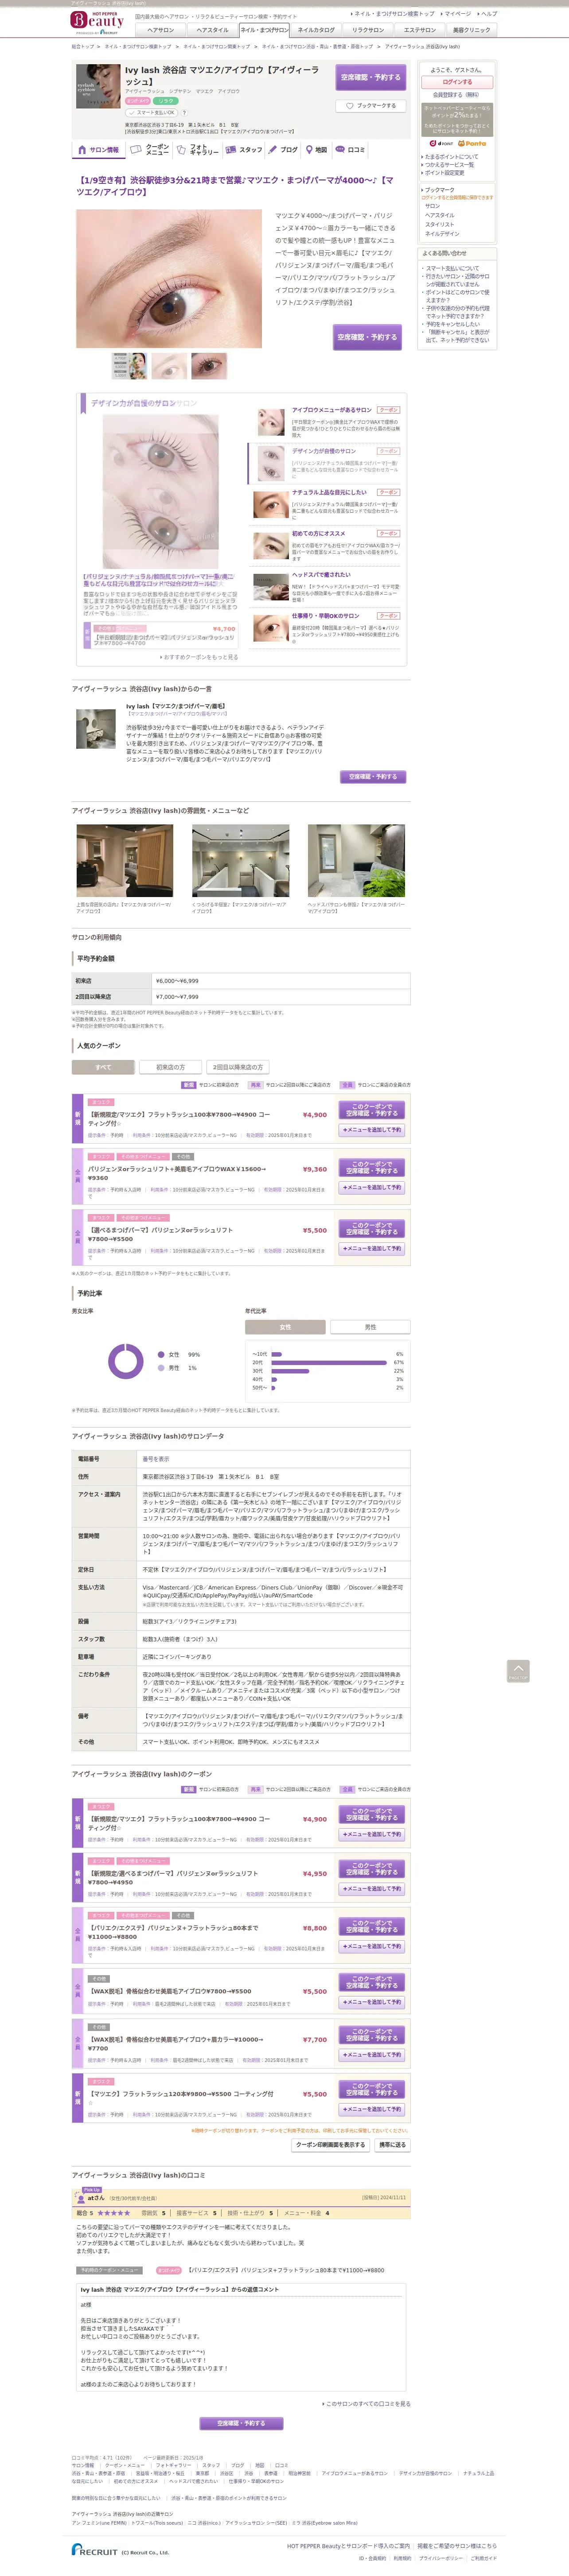Click the female ratio donut chart
The image size is (569, 2576).
[x=126, y=1361]
